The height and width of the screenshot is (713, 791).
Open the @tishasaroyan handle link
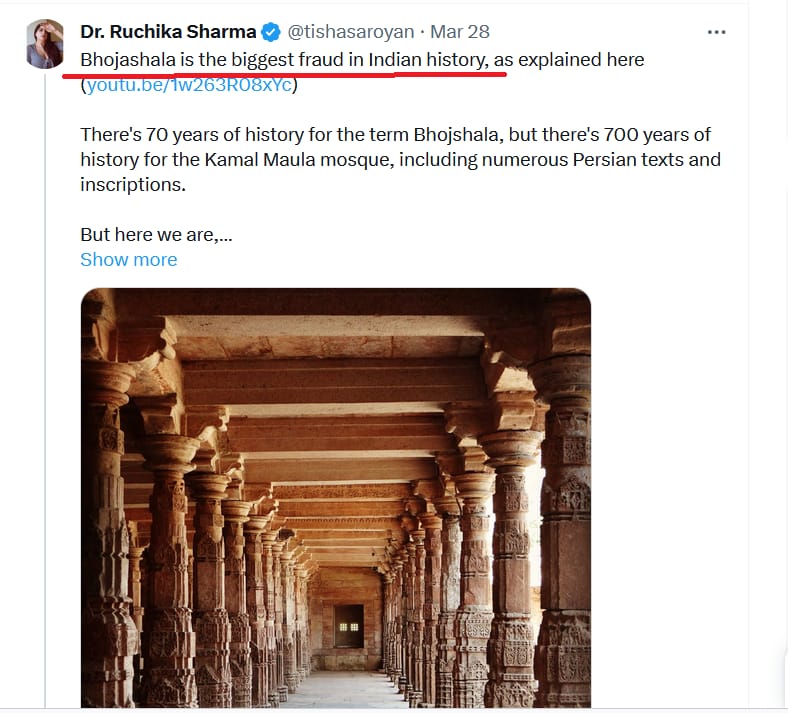[x=351, y=32]
